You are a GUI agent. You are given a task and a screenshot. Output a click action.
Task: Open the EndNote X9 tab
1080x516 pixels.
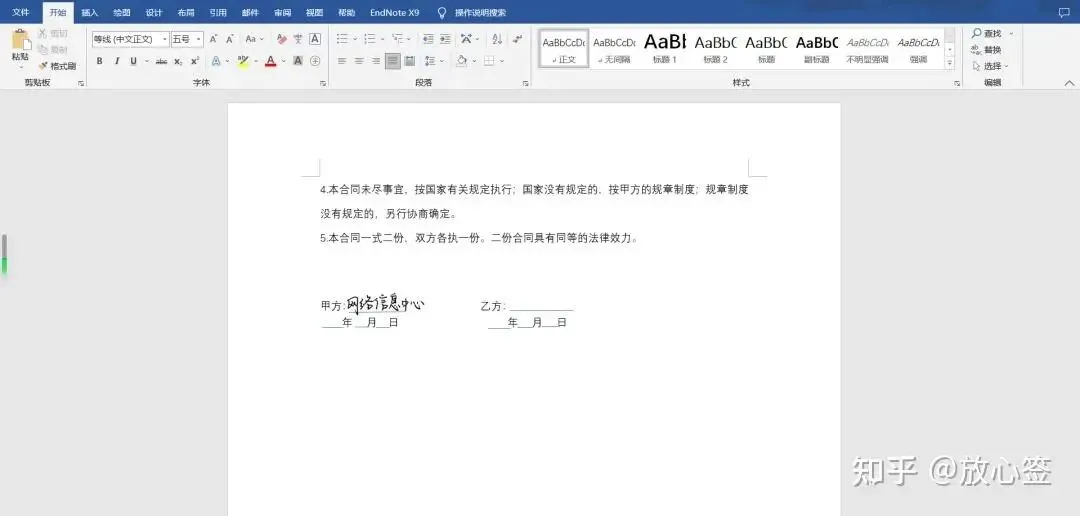pyautogui.click(x=395, y=12)
